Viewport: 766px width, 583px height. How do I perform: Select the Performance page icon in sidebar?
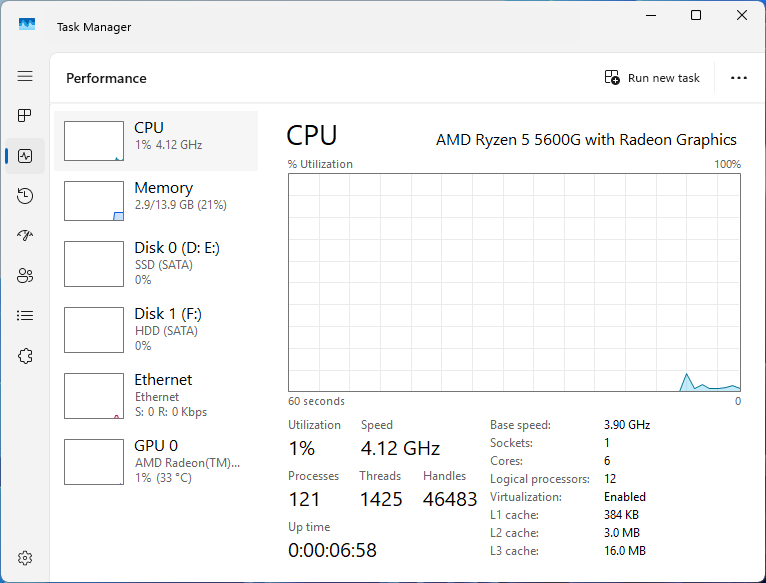click(x=25, y=156)
